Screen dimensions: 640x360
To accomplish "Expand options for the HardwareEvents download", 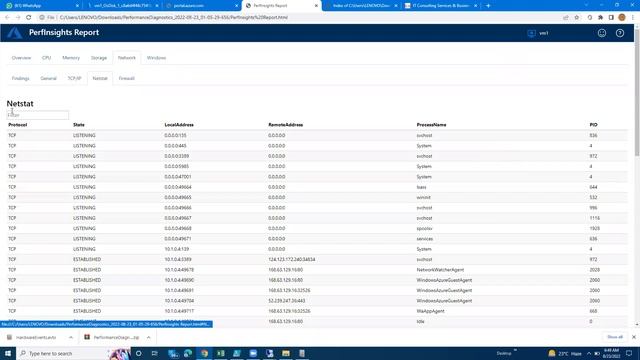I will click(x=71, y=338).
